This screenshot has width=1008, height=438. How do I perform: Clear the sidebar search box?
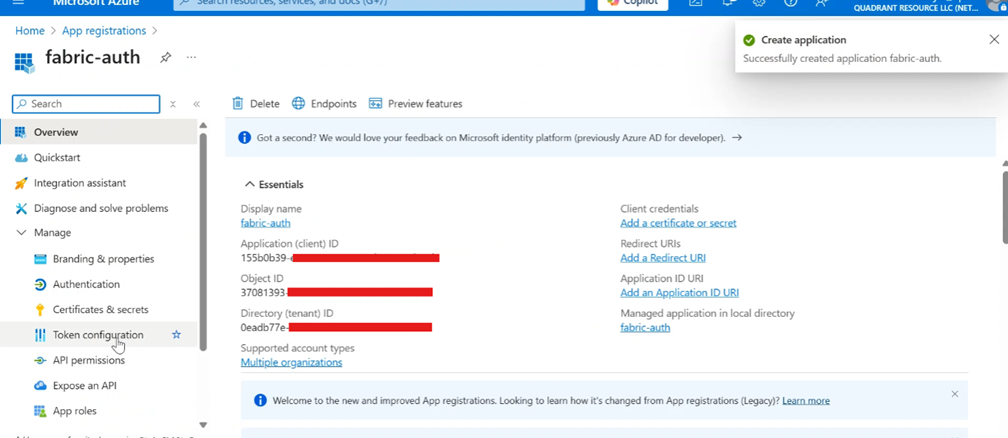tap(172, 104)
